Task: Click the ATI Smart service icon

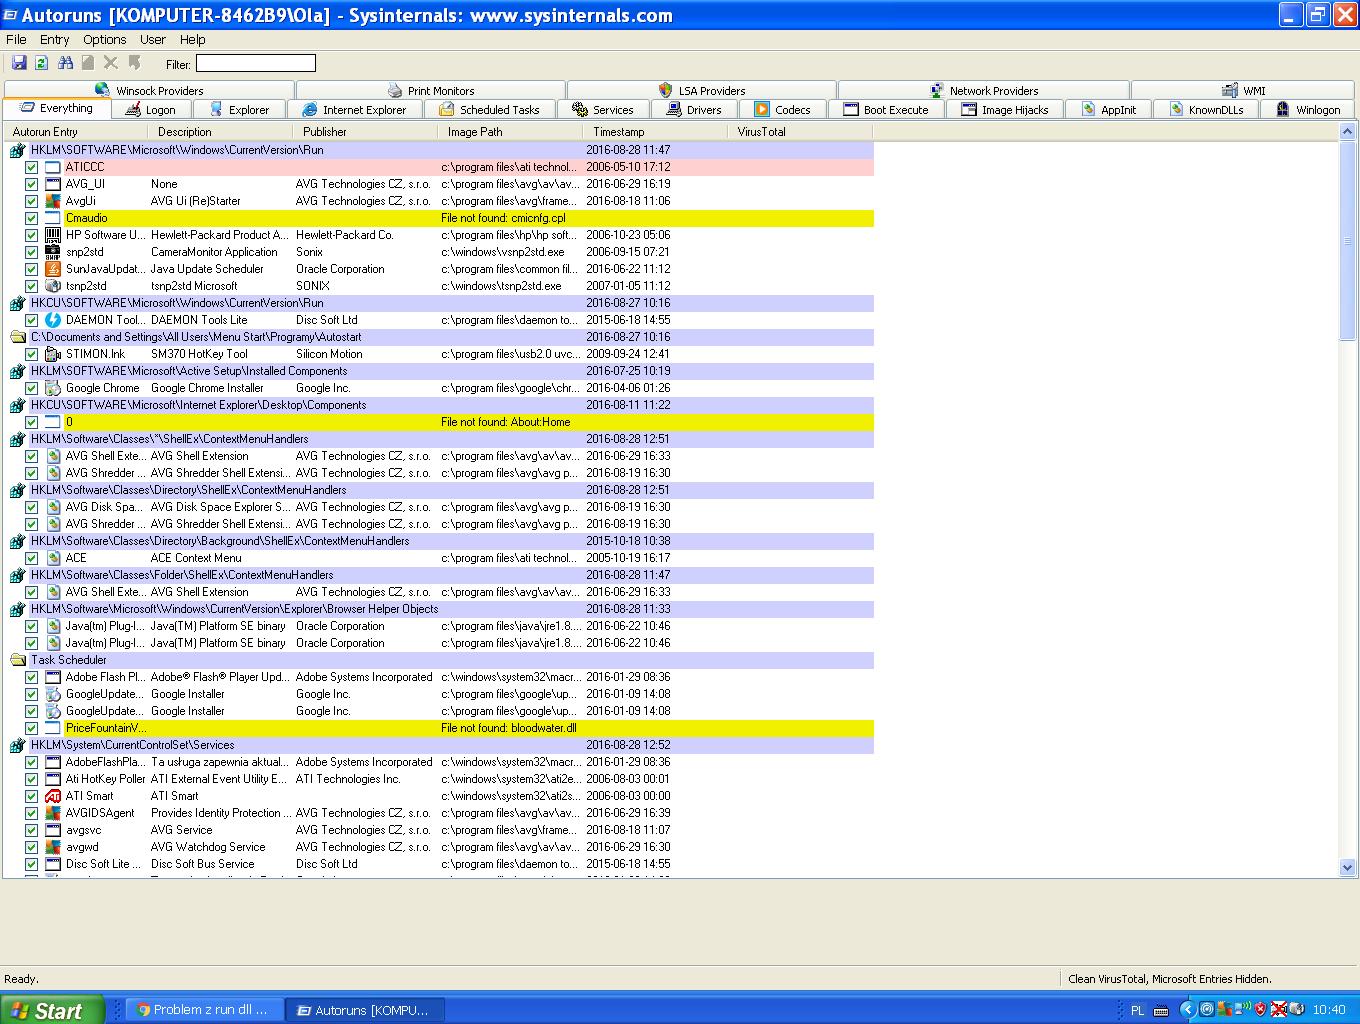Action: pyautogui.click(x=53, y=796)
